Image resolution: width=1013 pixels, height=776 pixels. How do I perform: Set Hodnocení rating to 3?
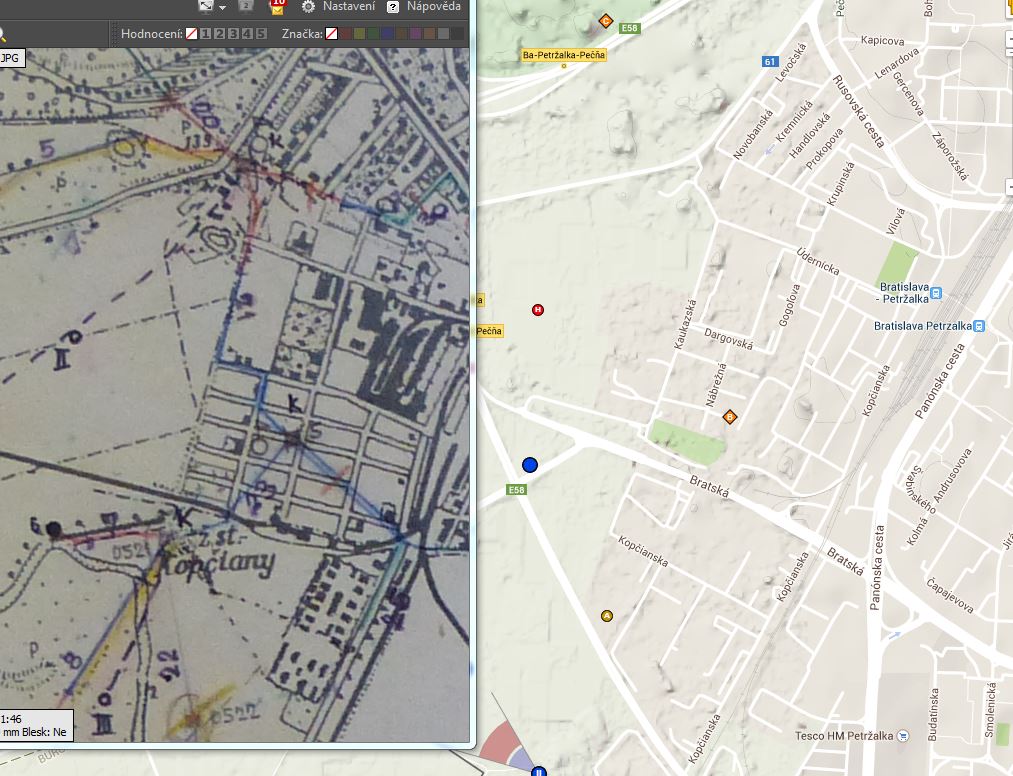[x=233, y=34]
